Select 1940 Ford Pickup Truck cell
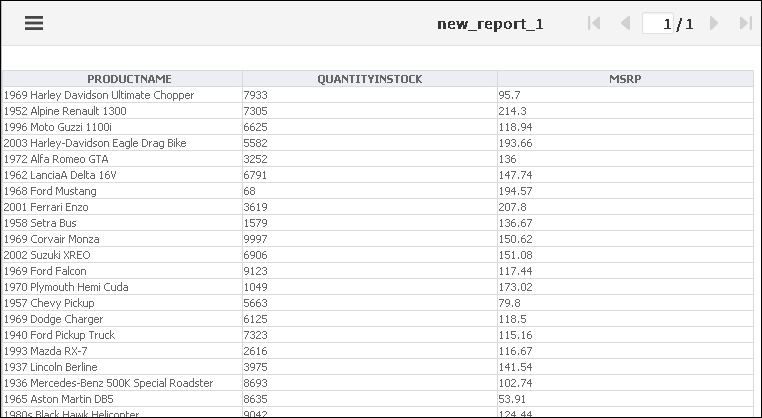 pos(122,335)
